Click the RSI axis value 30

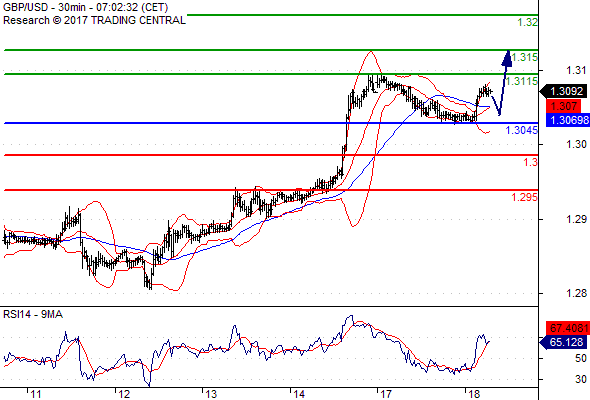[x=581, y=379]
